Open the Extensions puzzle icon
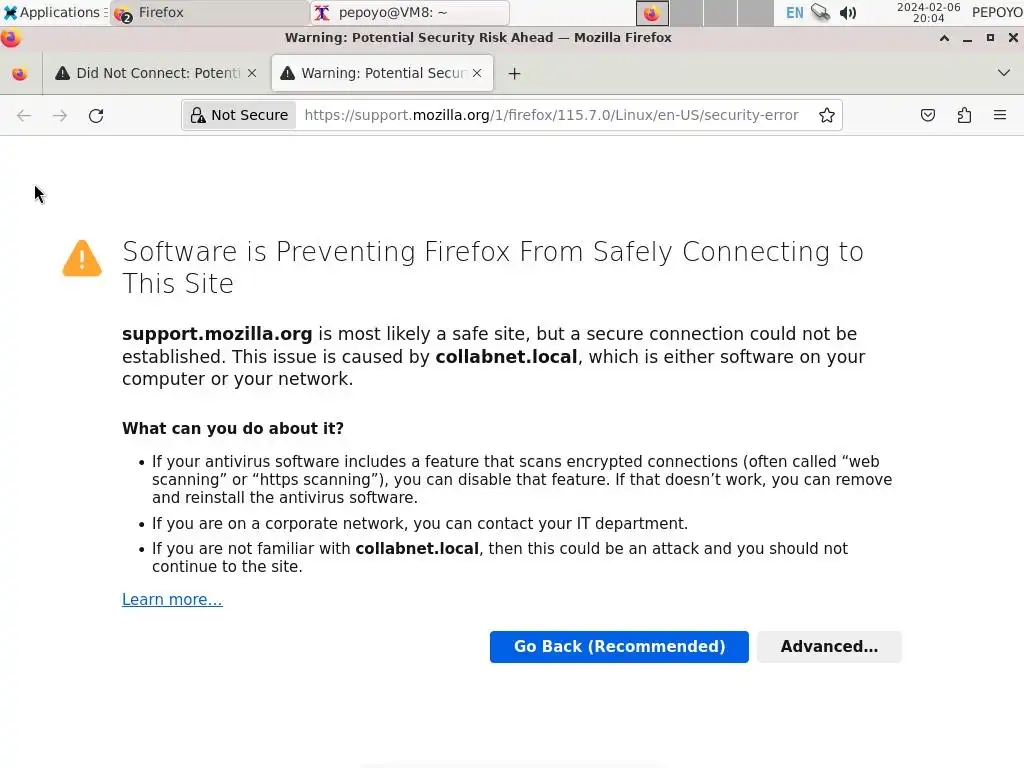Viewport: 1024px width, 768px height. [x=964, y=115]
